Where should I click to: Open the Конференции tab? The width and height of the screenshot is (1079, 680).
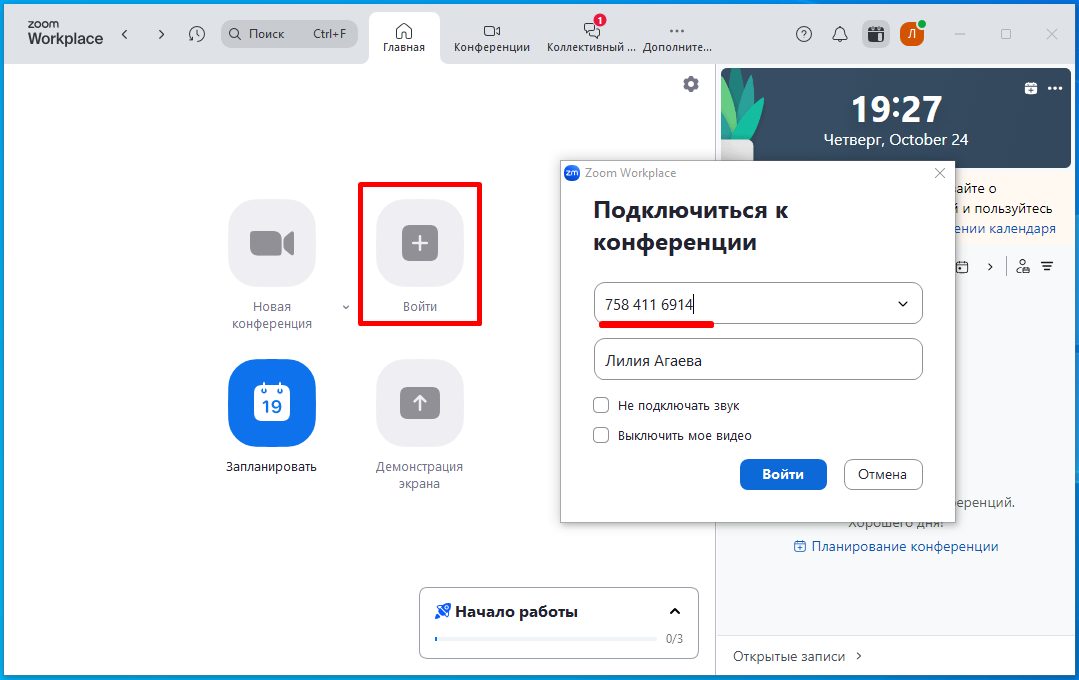pos(492,38)
